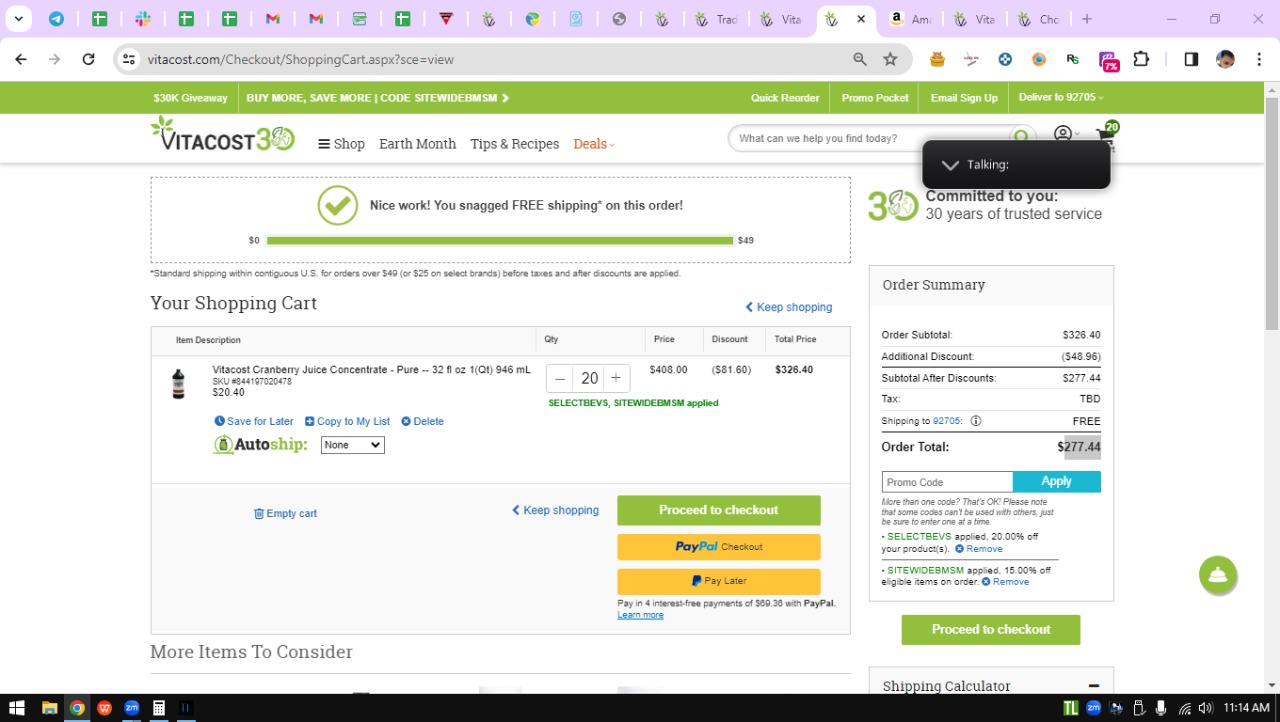Click the browser back arrow
Viewport: 1280px width, 722px height.
coord(21,59)
